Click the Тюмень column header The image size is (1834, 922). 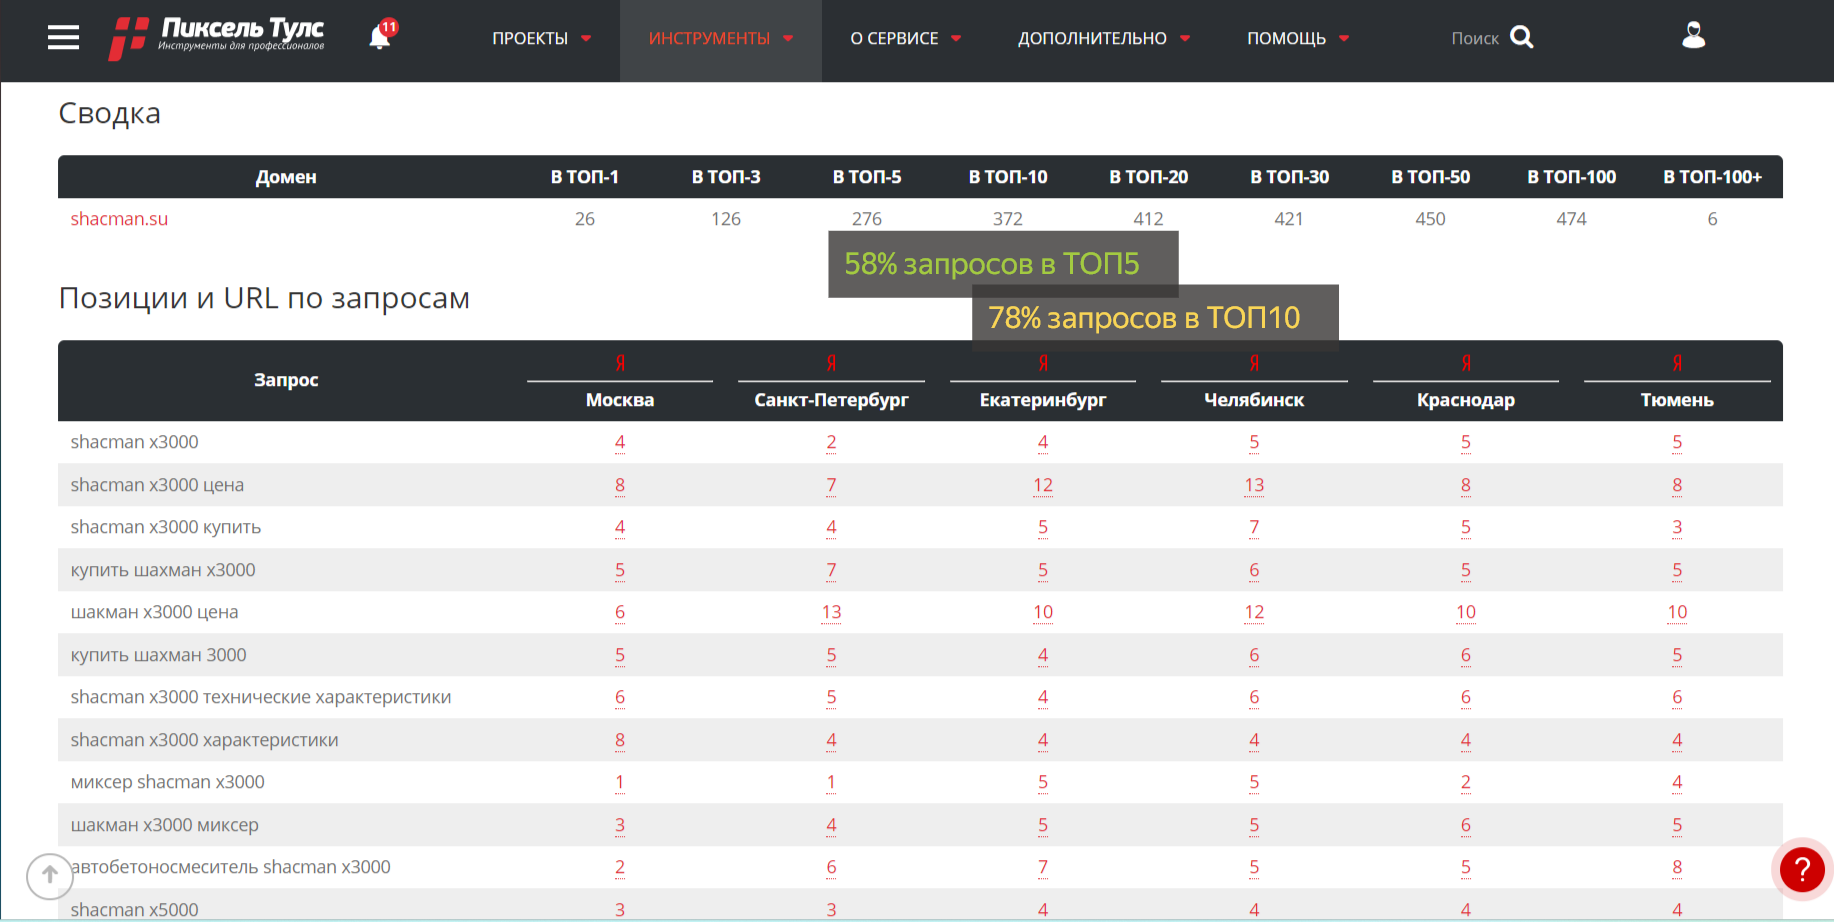pos(1677,400)
